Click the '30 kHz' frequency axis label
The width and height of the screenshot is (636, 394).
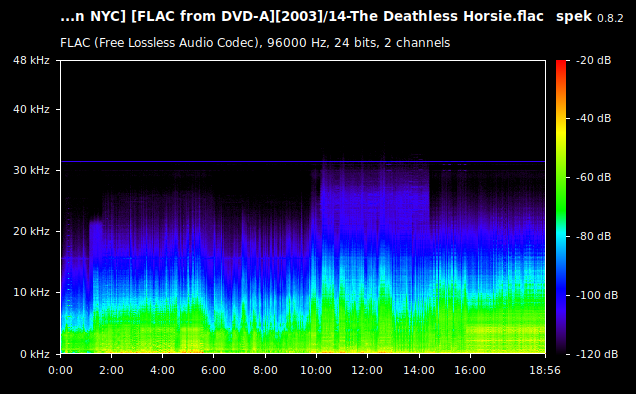coord(31,170)
